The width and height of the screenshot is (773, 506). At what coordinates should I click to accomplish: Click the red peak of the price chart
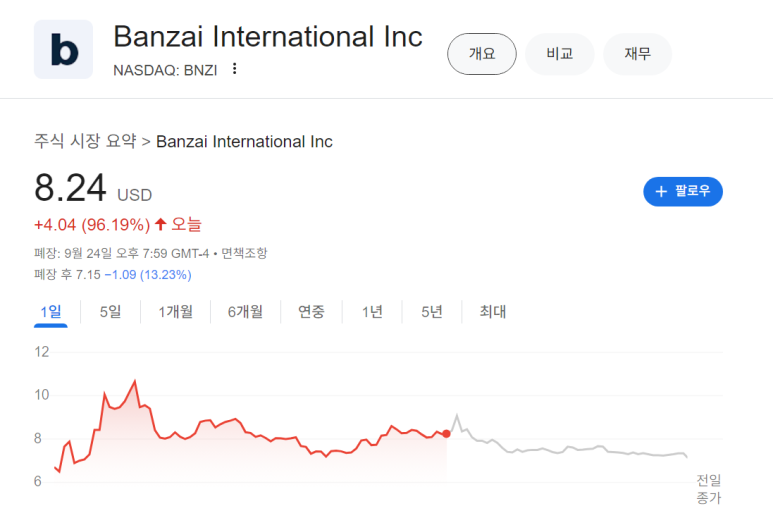[134, 381]
